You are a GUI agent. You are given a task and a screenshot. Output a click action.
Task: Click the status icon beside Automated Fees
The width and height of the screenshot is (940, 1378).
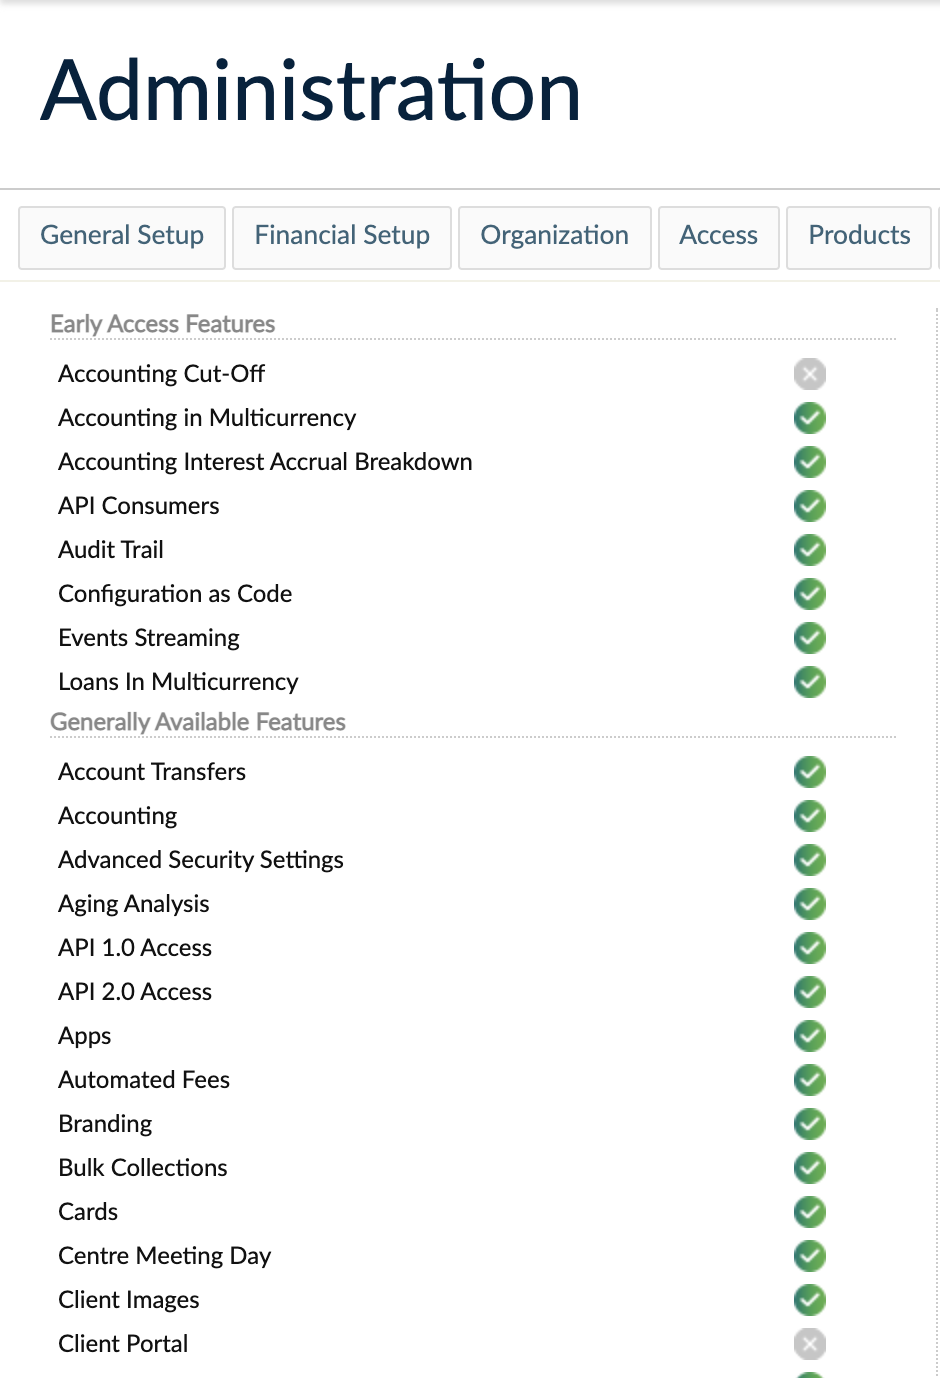click(x=809, y=1080)
